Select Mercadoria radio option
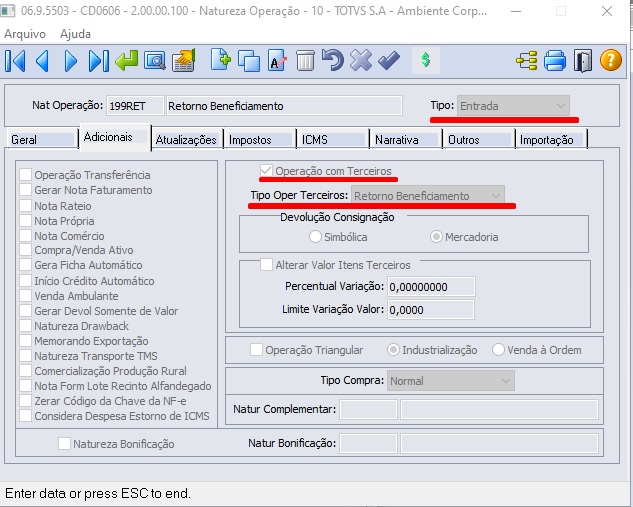 coord(436,237)
